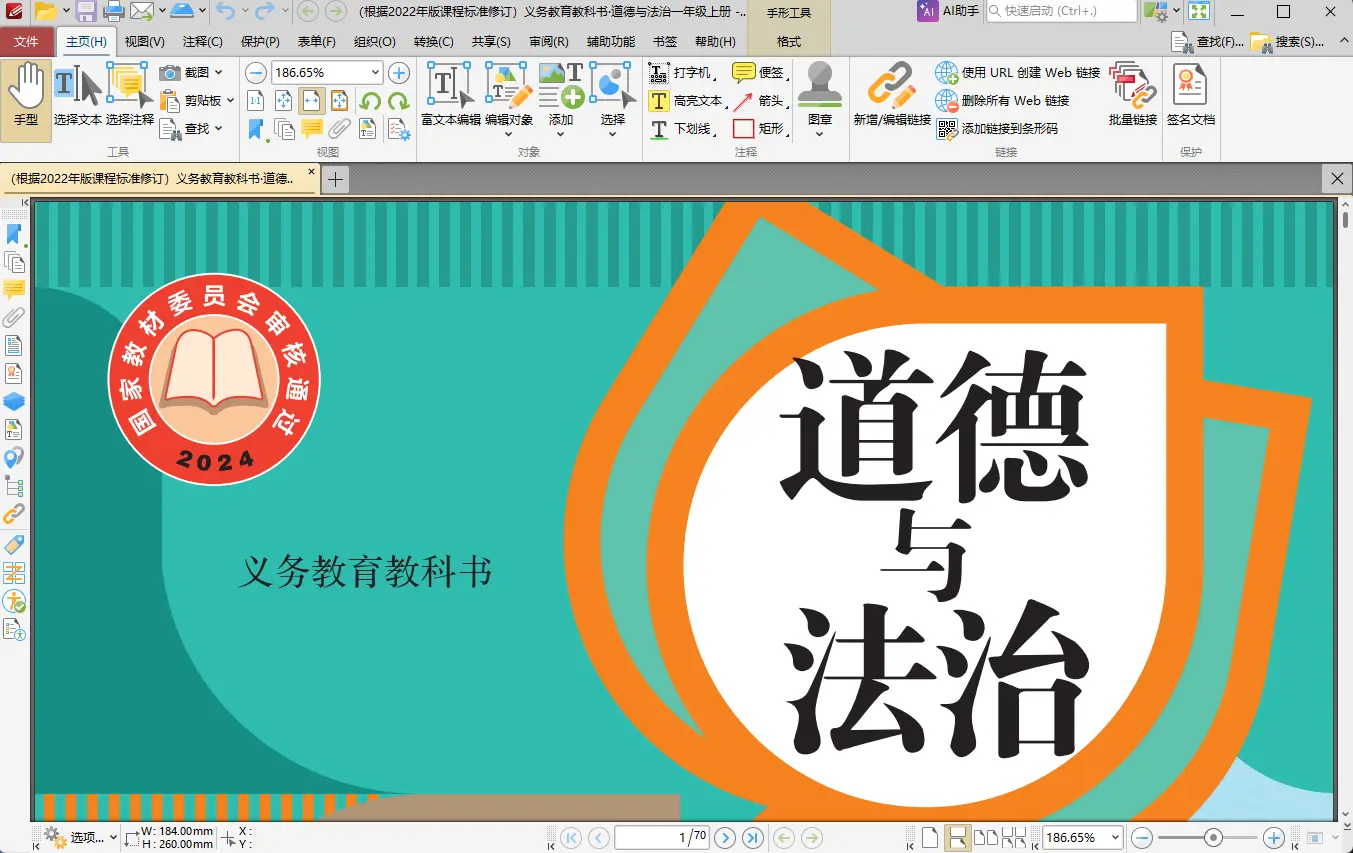Image resolution: width=1353 pixels, height=853 pixels.
Task: Set zoom to actual size (1:1) in the ribbon
Action: click(x=256, y=101)
